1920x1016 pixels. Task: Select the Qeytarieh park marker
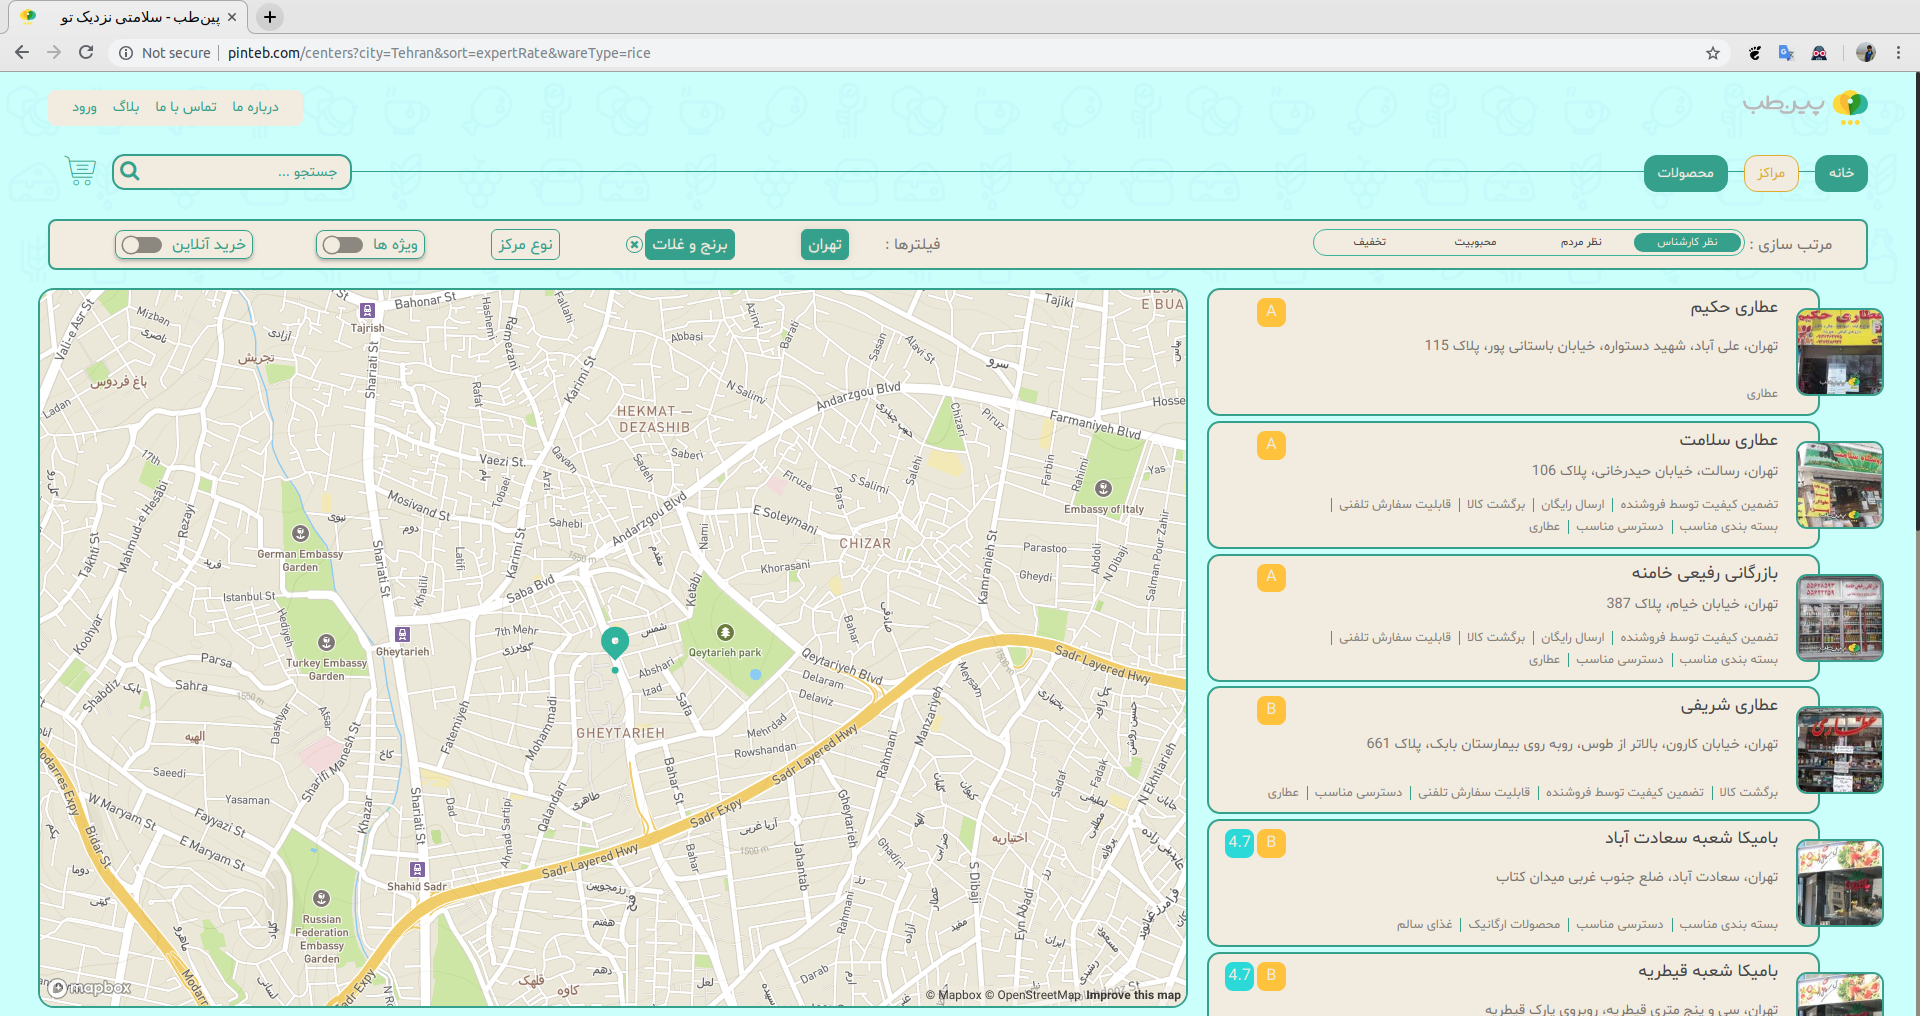tap(725, 633)
